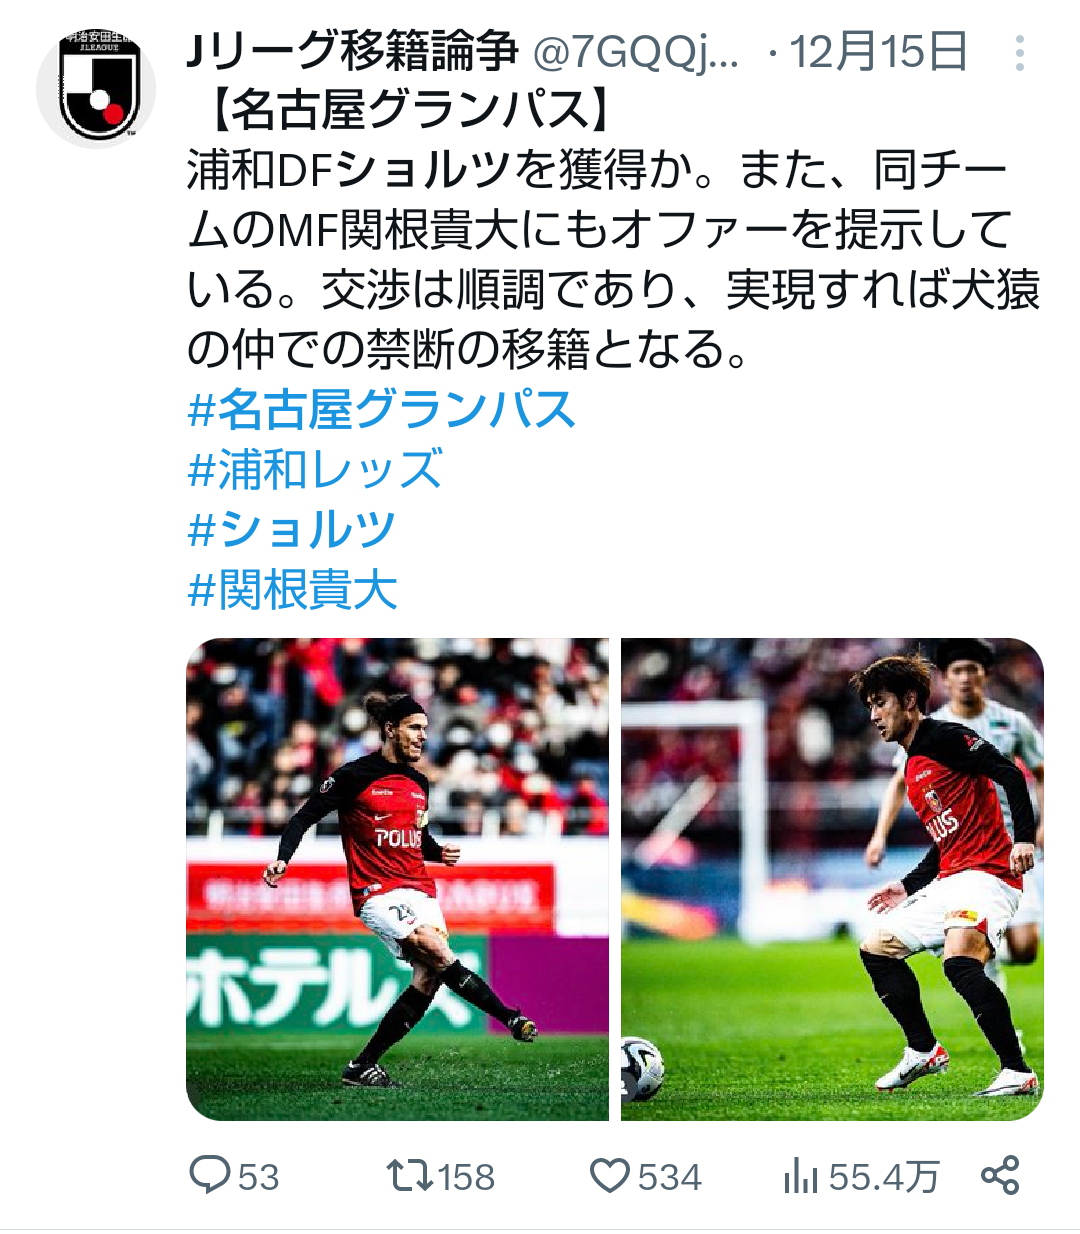The image size is (1080, 1234).
Task: Like the post with heart icon
Action: click(609, 1175)
